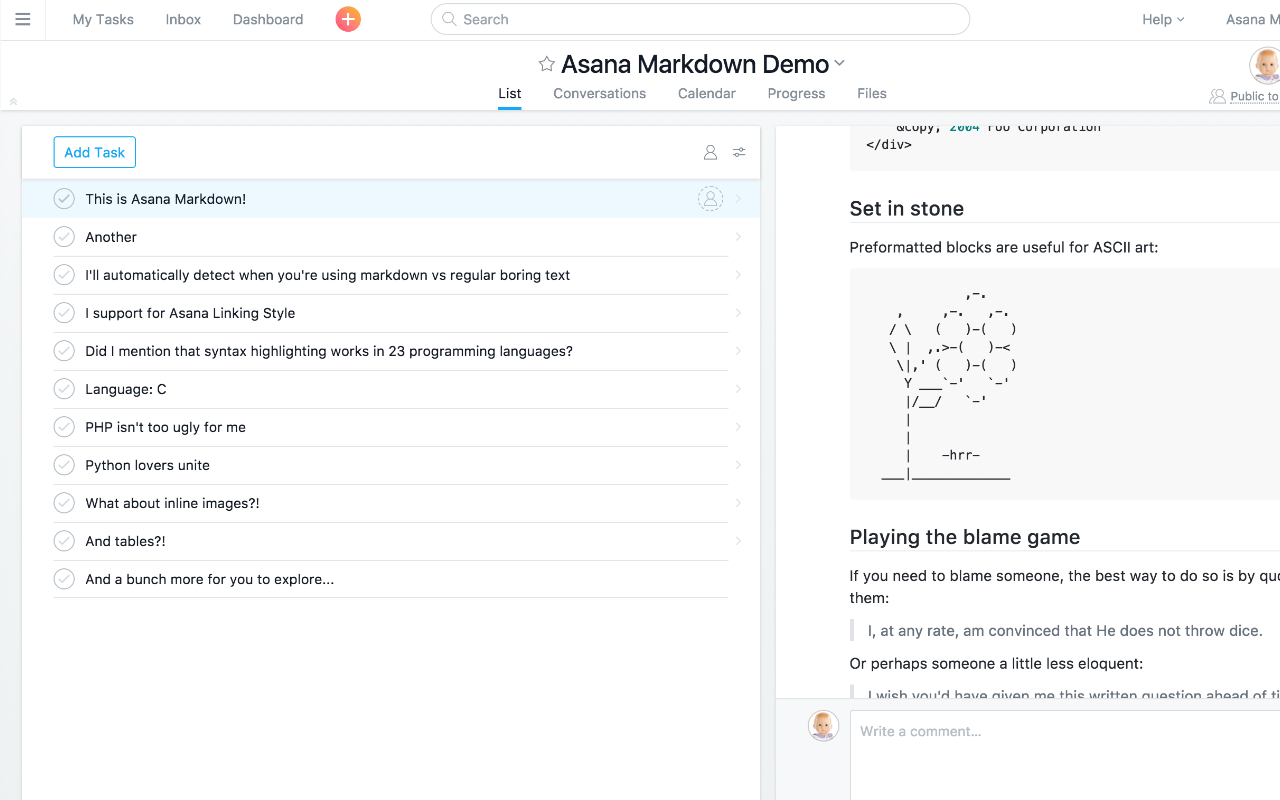This screenshot has width=1280, height=800.
Task: Click the orange quick-add plus icon
Action: (x=347, y=19)
